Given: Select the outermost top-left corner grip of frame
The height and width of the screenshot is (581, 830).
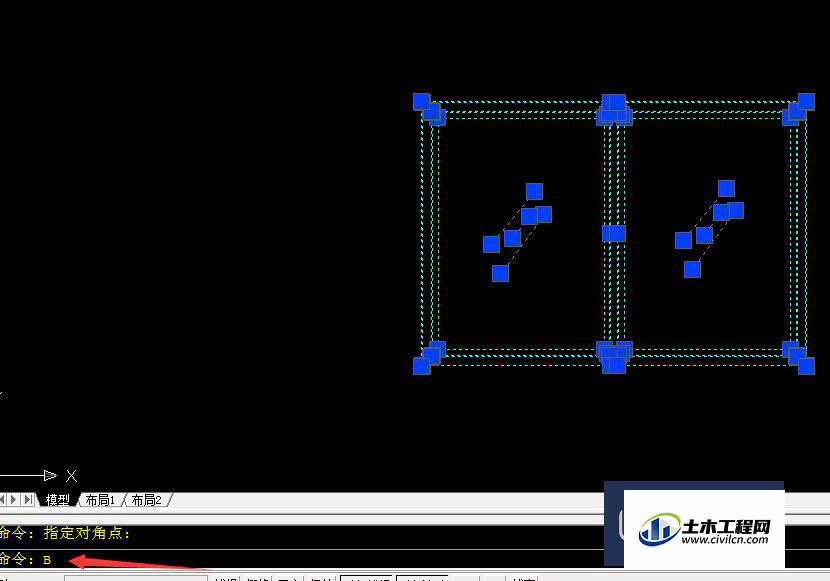Looking at the screenshot, I should click(421, 102).
